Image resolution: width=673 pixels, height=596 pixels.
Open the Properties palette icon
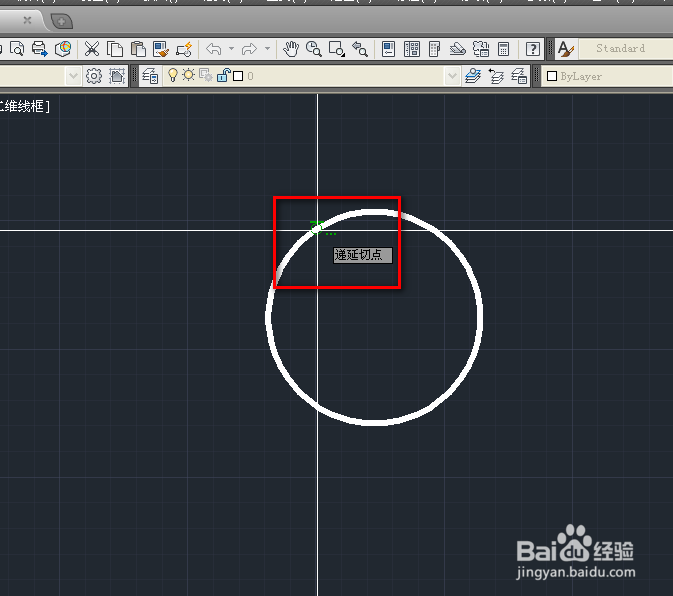pos(388,48)
